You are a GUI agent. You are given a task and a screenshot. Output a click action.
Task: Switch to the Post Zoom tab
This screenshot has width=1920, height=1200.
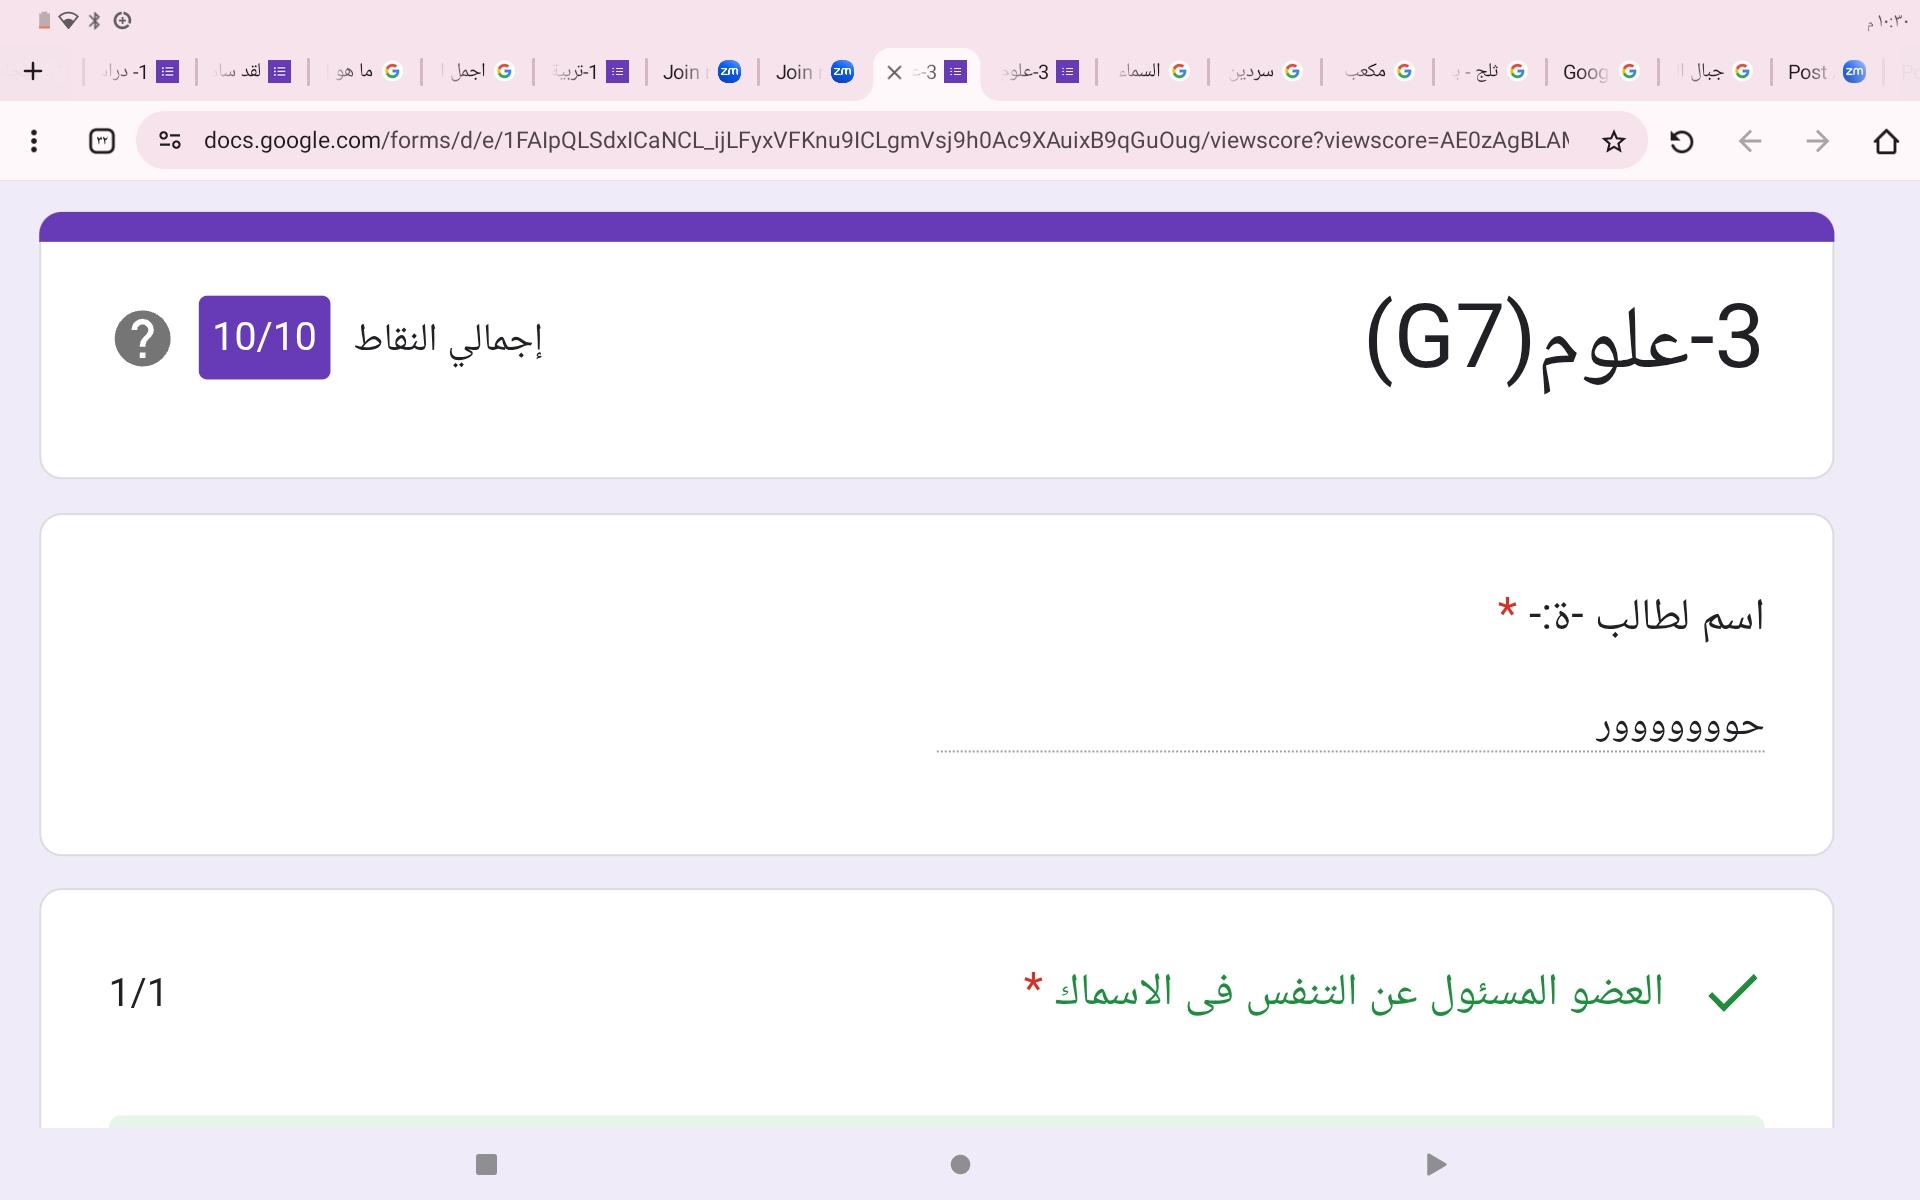[1825, 72]
